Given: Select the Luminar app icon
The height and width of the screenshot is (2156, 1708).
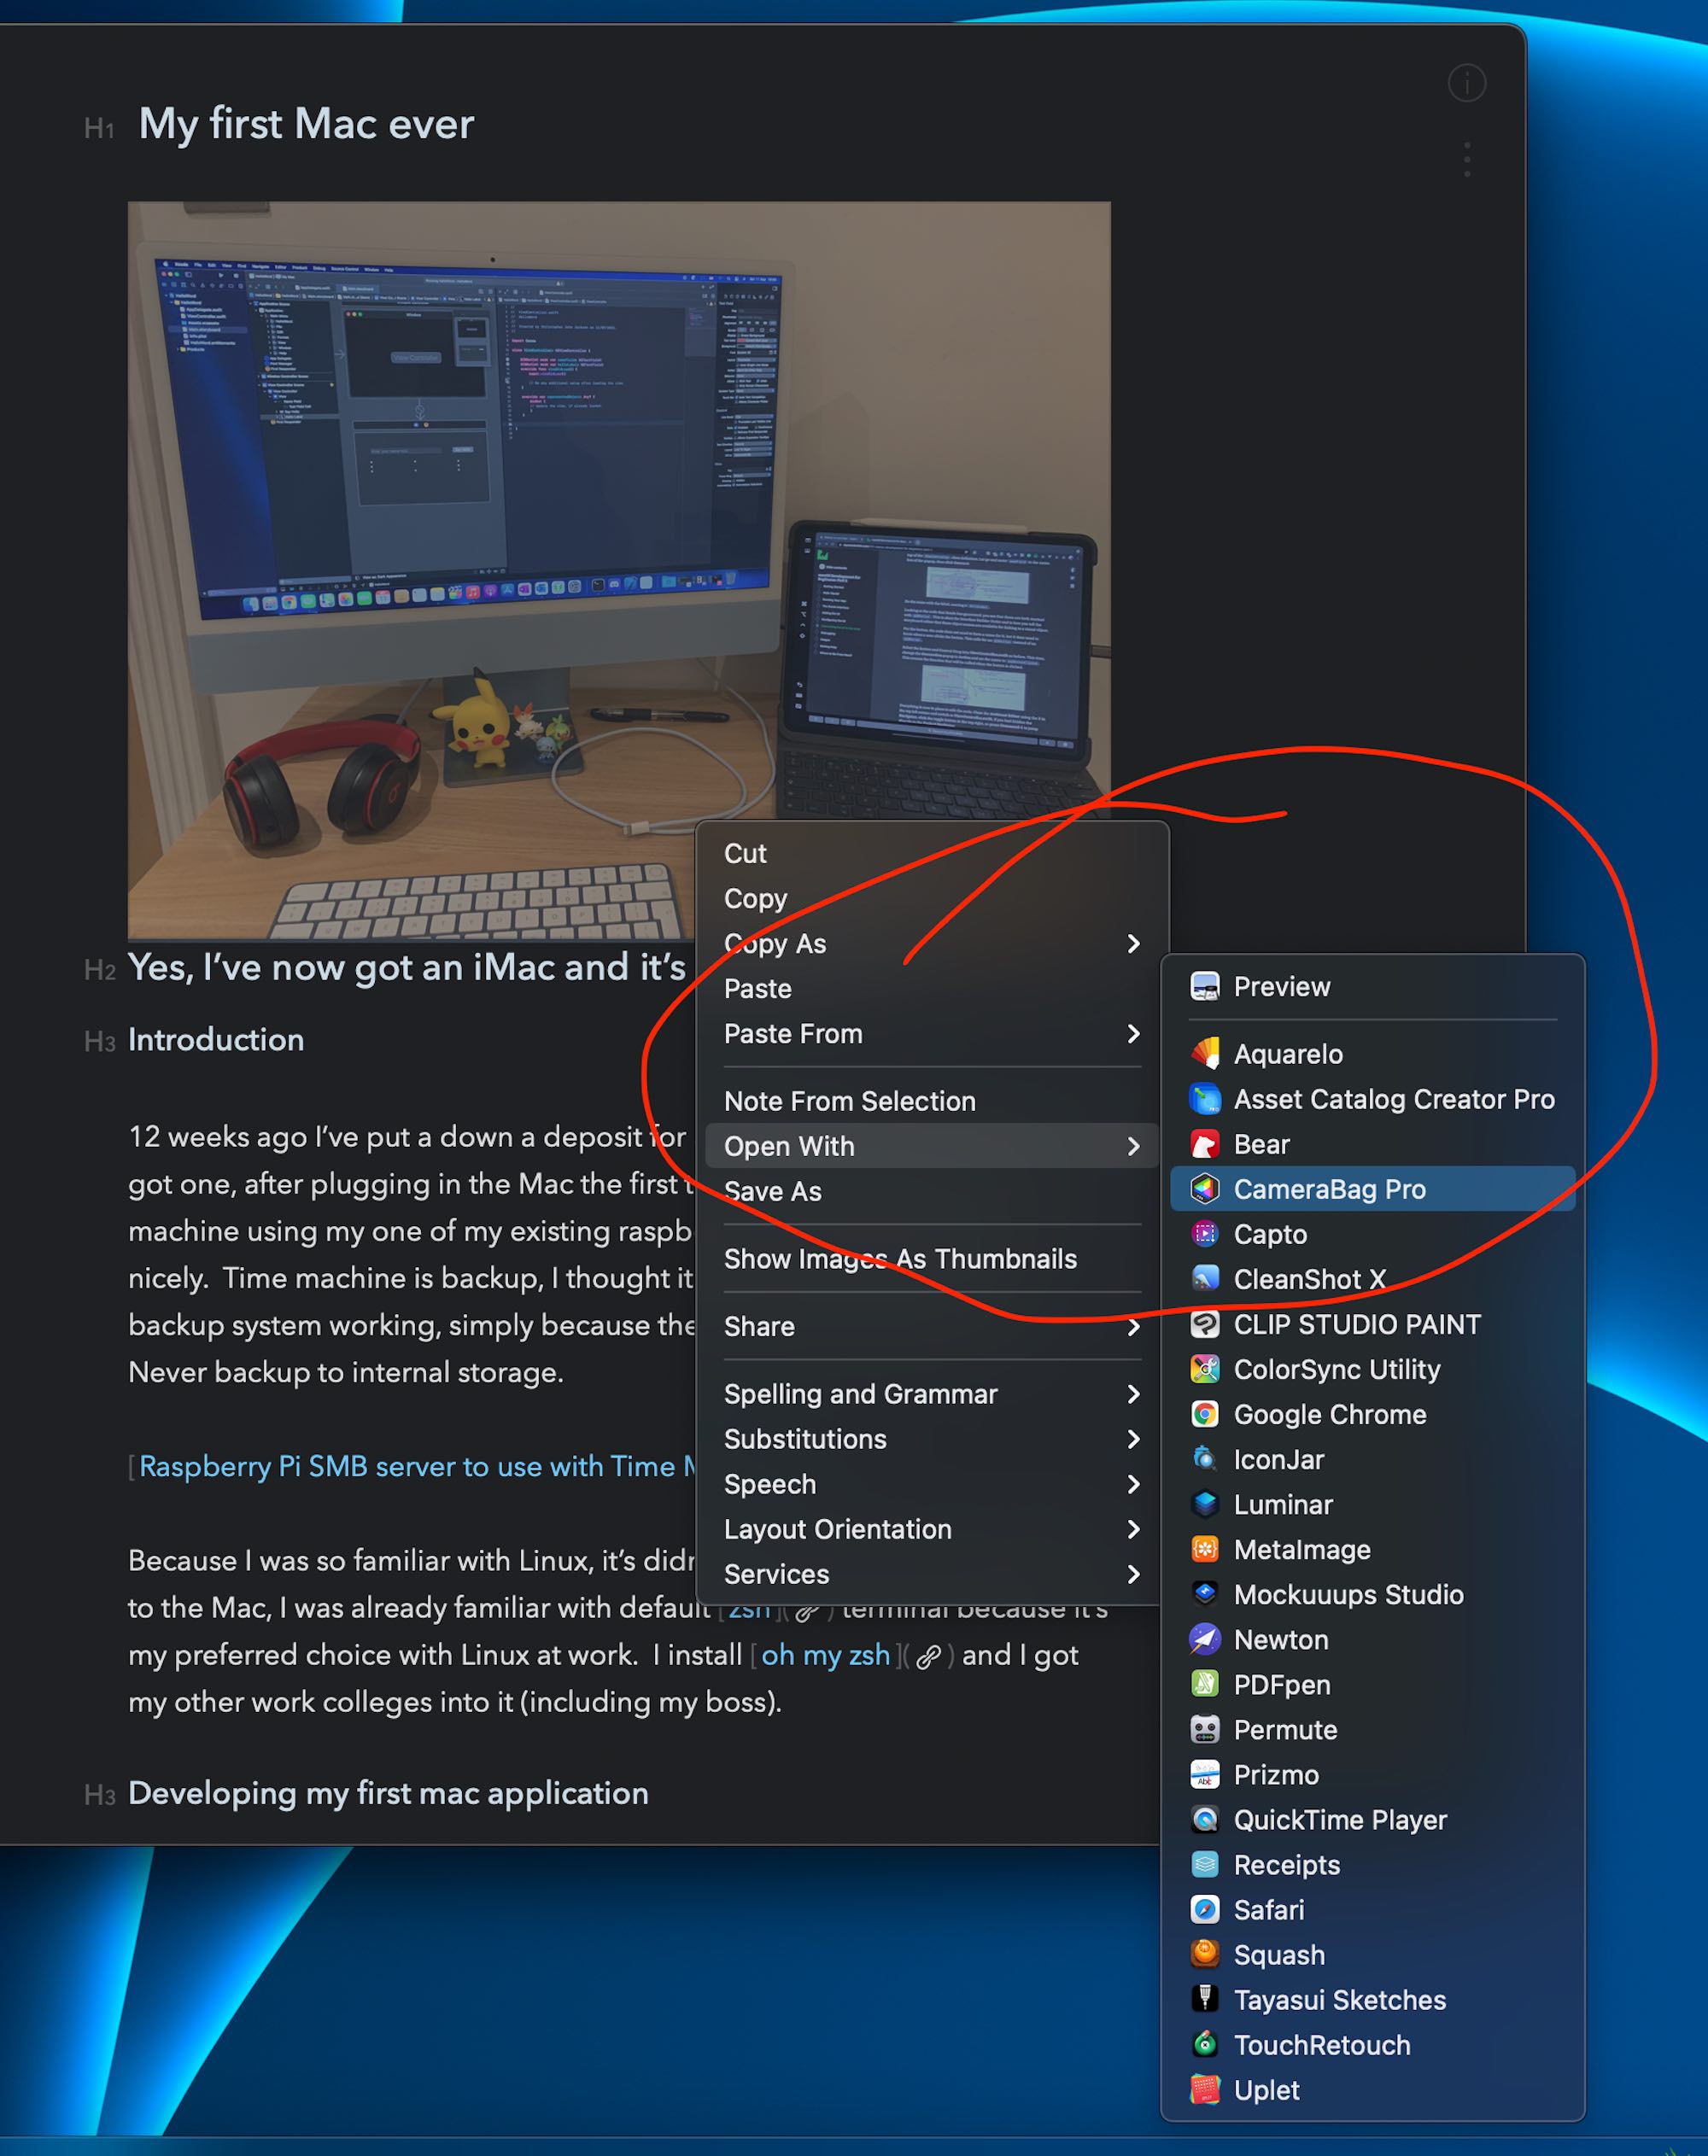Looking at the screenshot, I should [x=1205, y=1504].
